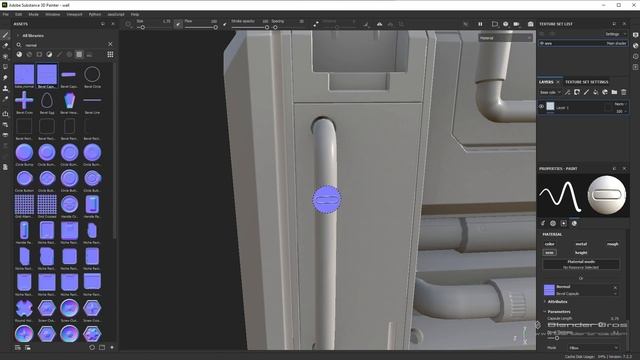
Task: Select the Paint brush tool in left toolbar
Action: (x=5, y=35)
